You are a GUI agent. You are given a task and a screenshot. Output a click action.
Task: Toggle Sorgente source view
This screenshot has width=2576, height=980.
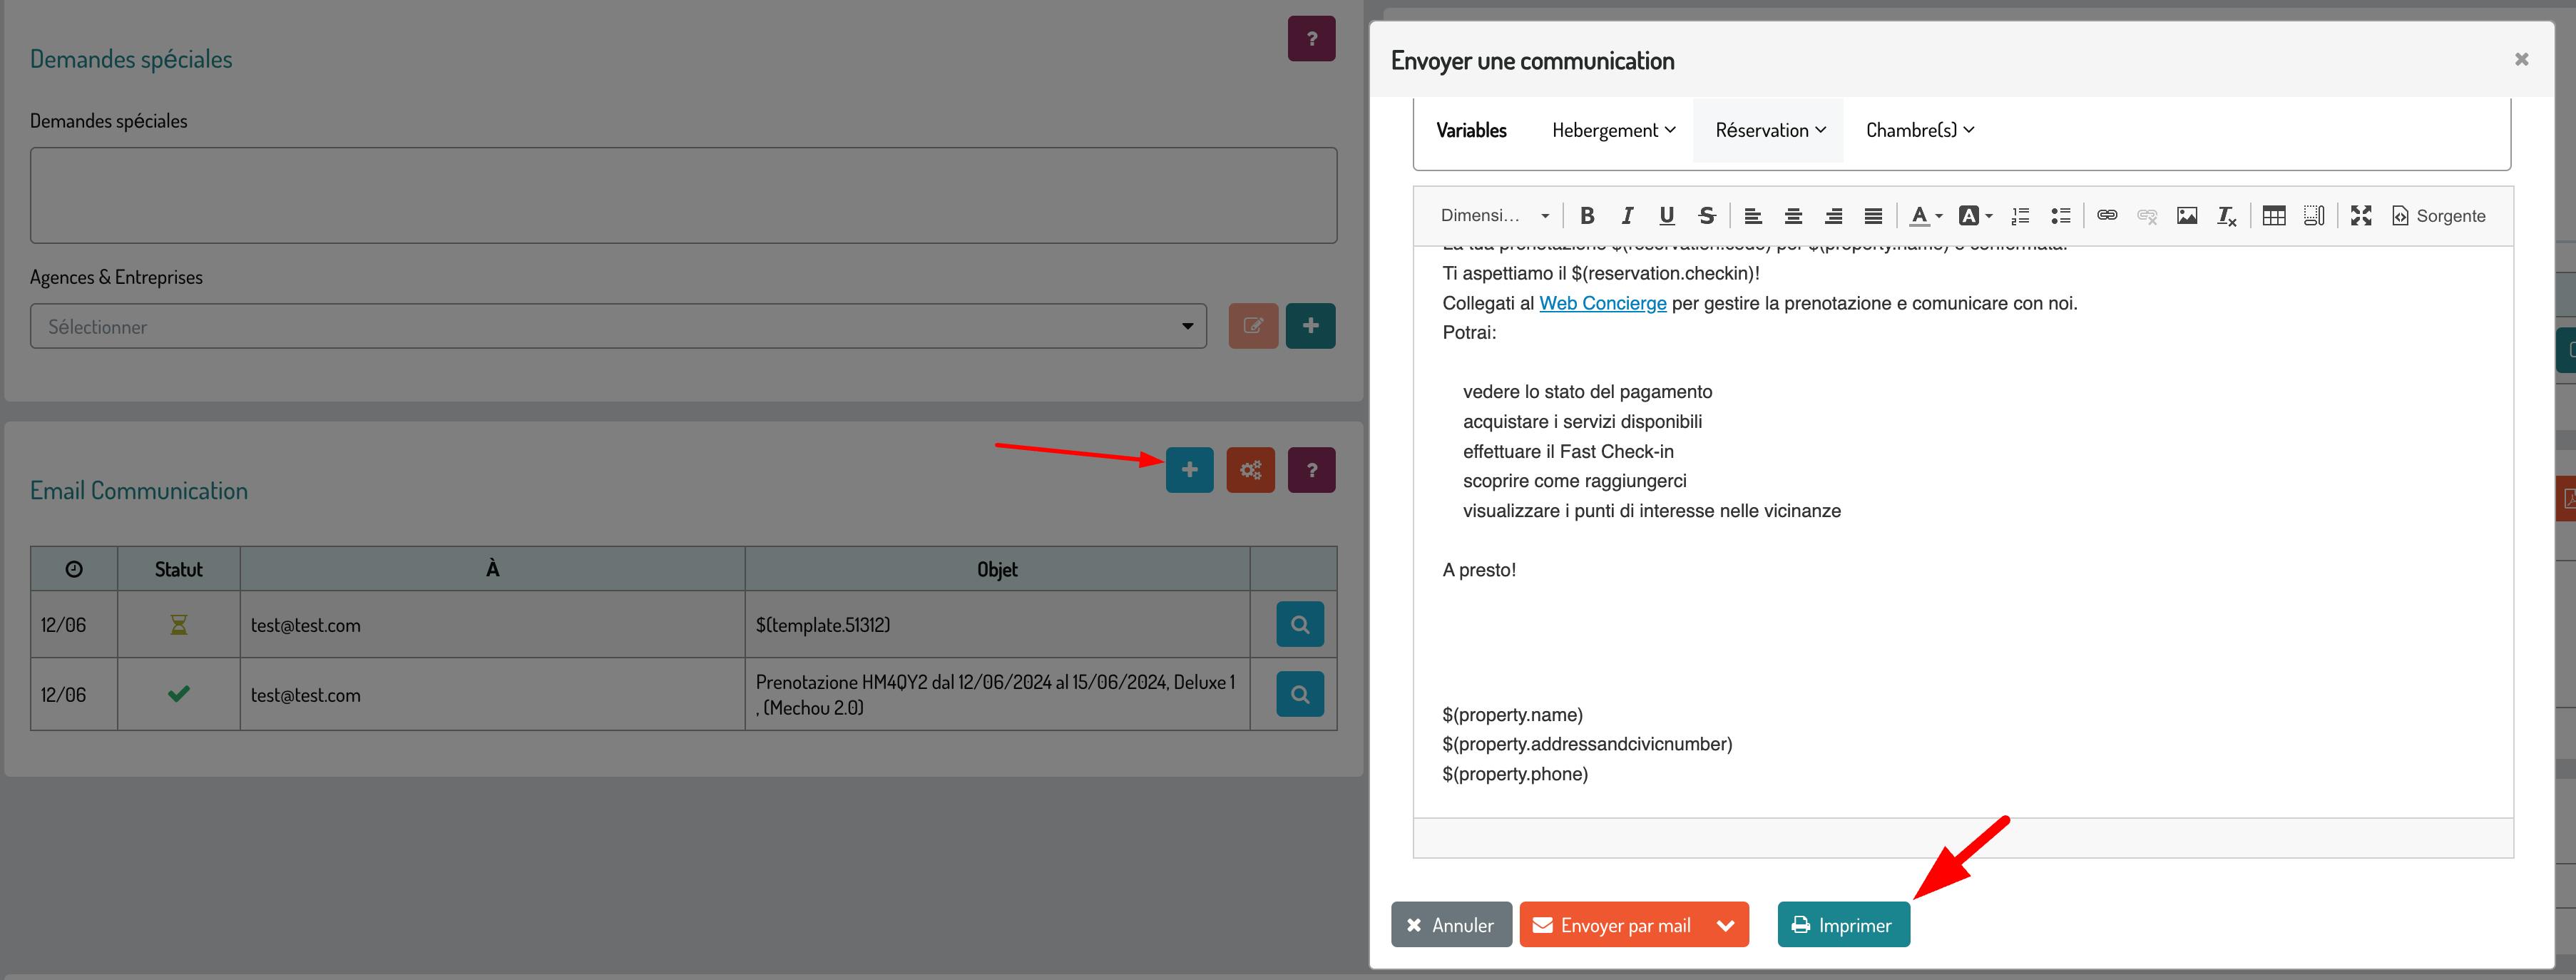click(2438, 216)
